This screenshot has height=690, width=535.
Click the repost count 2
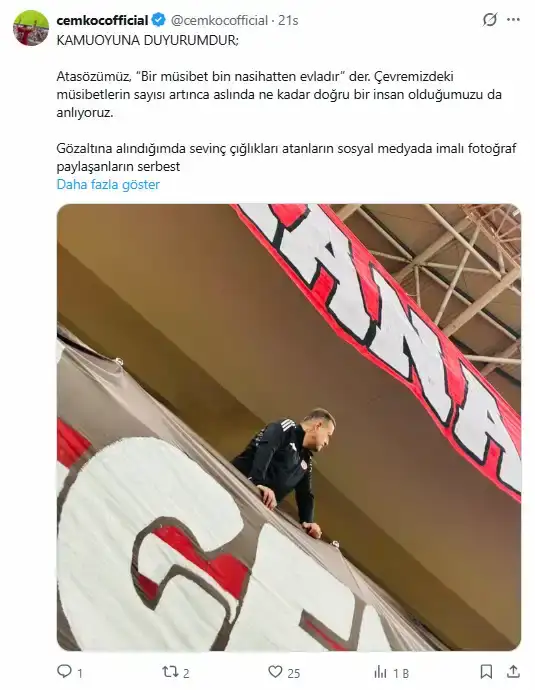pos(186,673)
